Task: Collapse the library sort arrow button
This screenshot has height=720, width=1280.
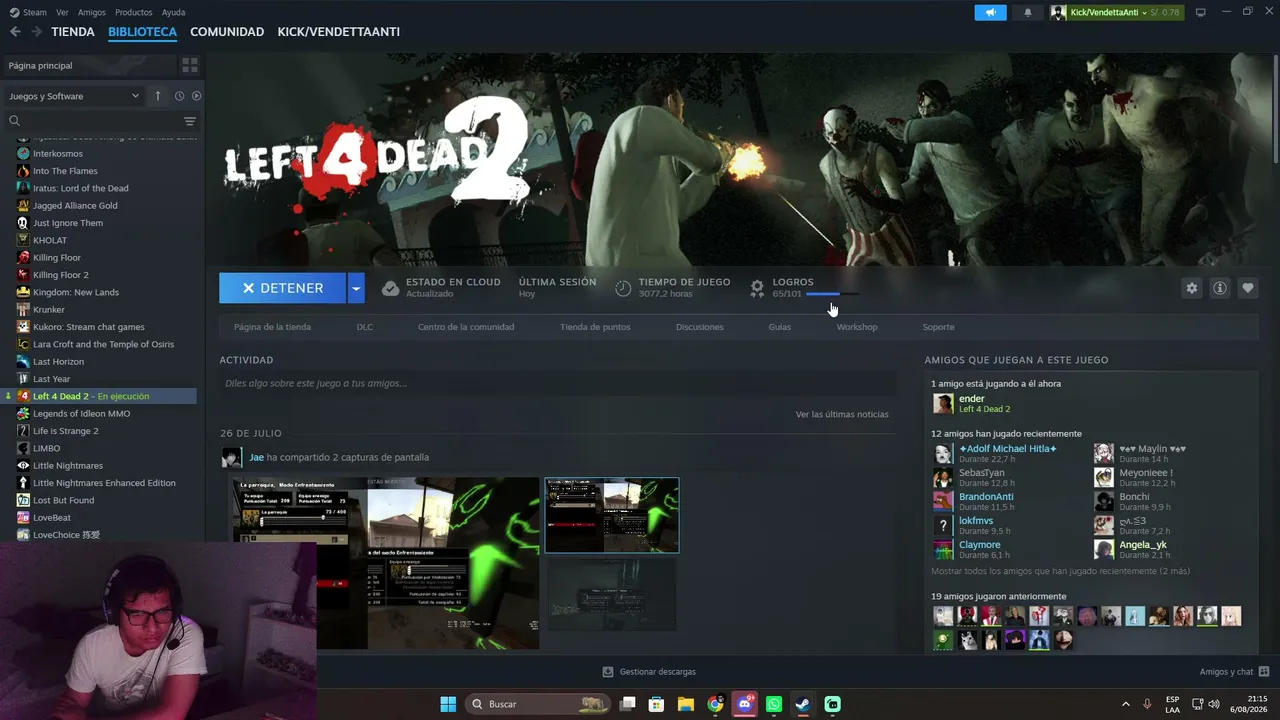Action: [x=157, y=96]
